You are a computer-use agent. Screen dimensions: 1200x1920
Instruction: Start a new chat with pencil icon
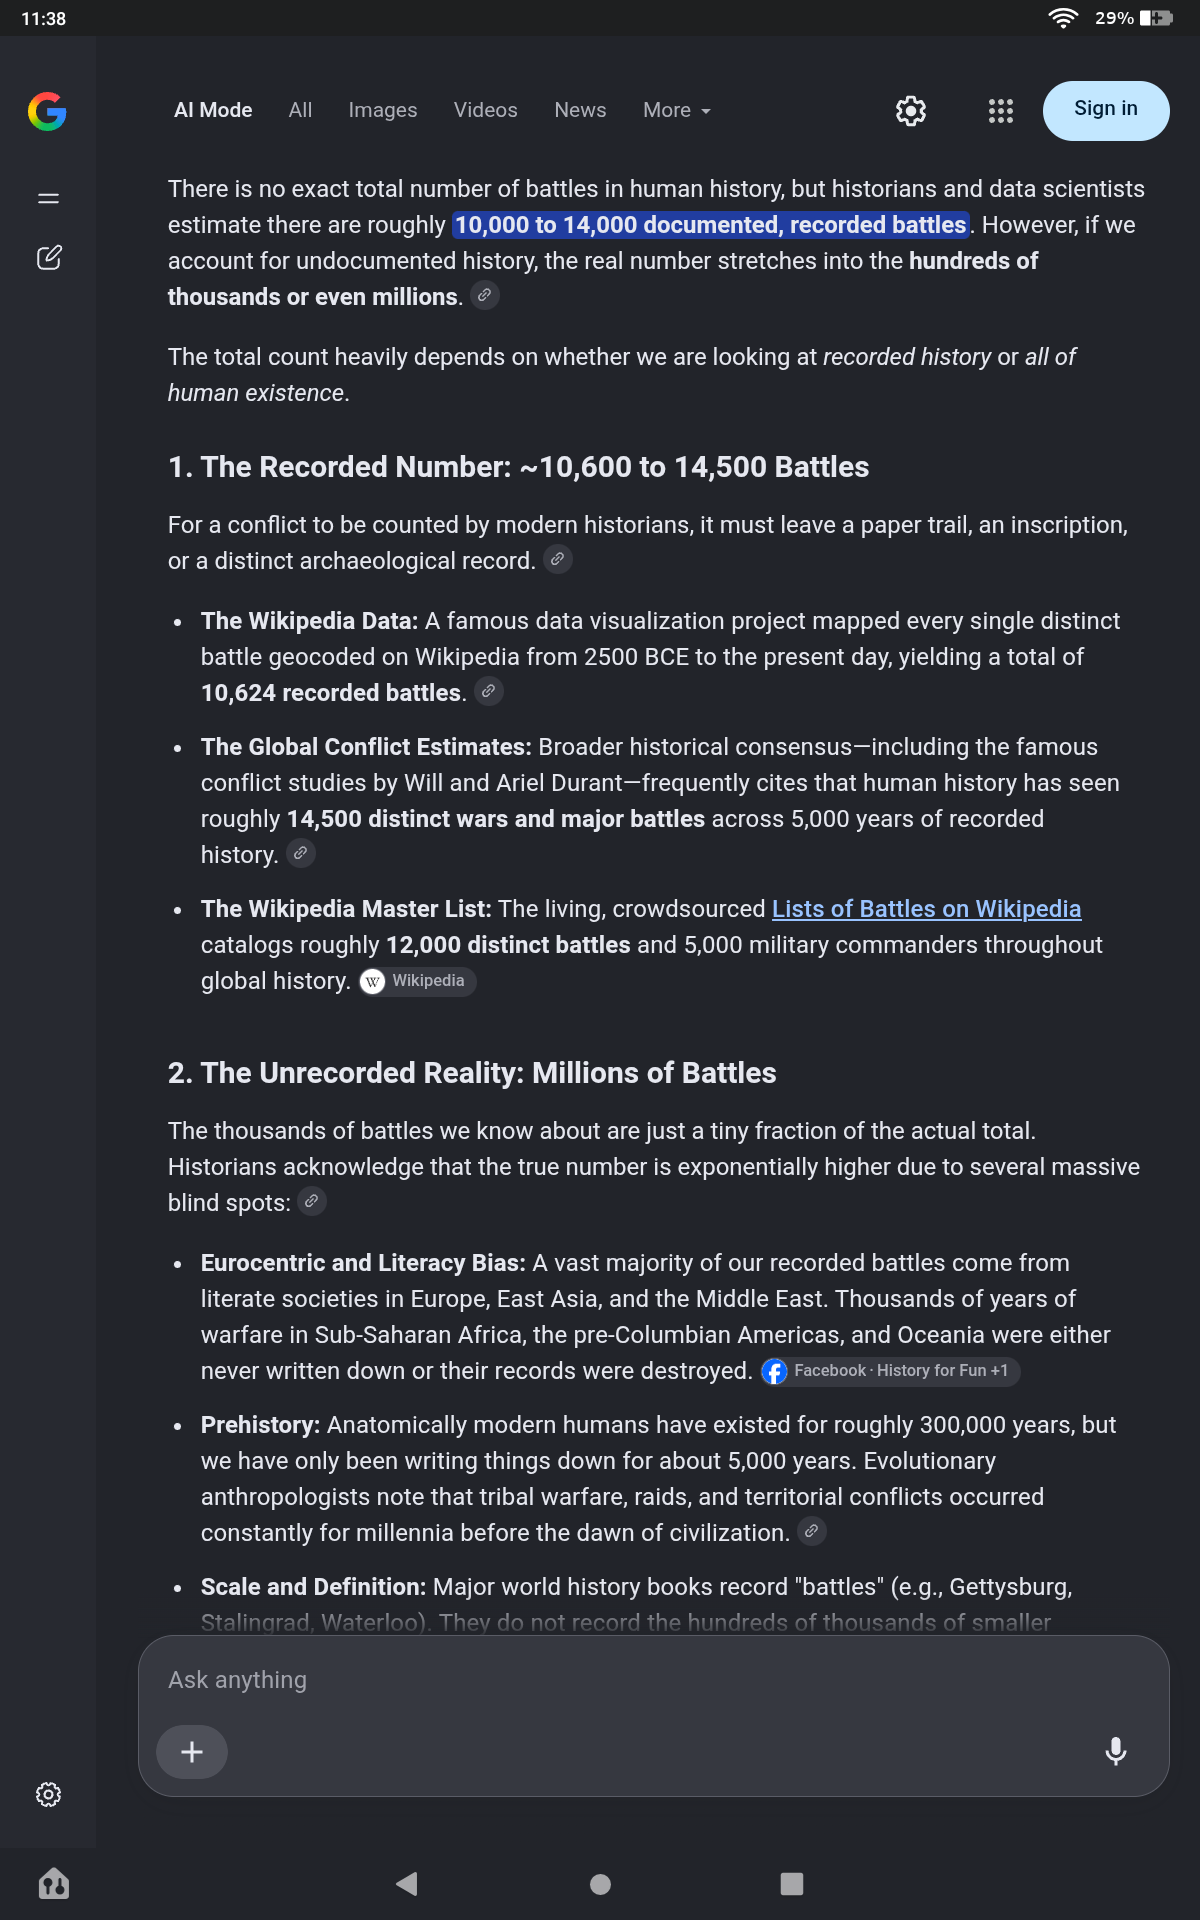click(49, 257)
